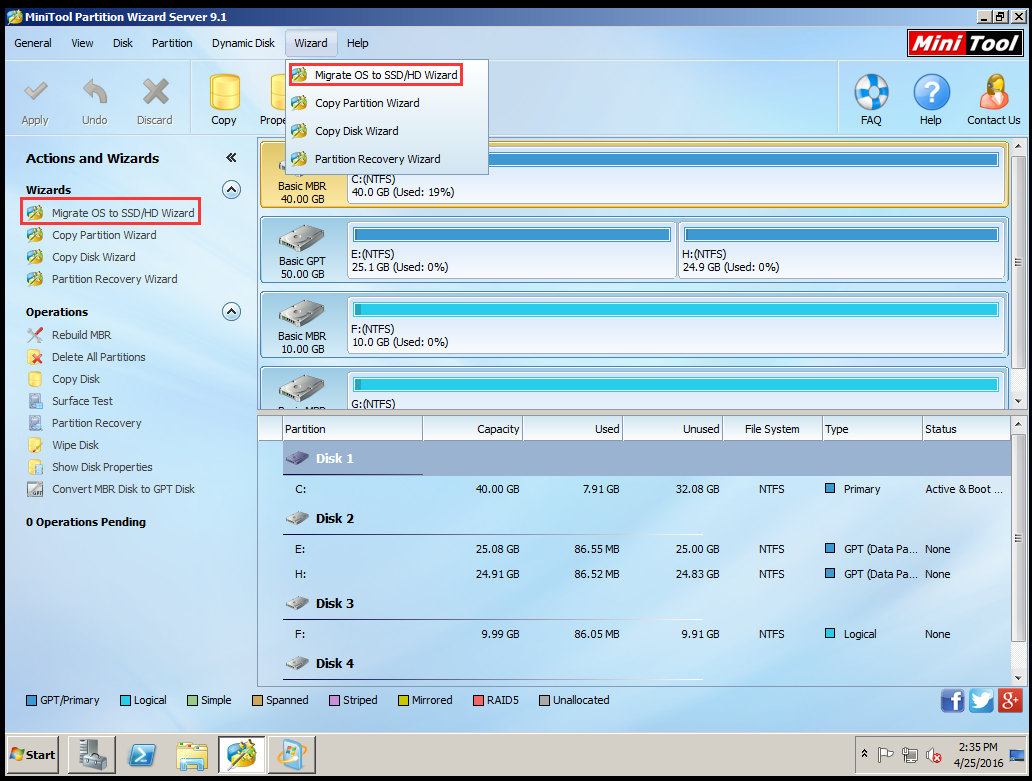Viewport: 1032px width, 781px height.
Task: Open the Google Plus share icon
Action: [1010, 701]
